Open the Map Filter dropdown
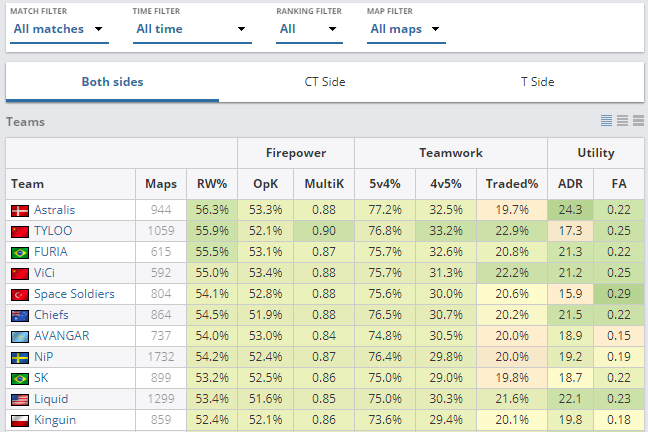648x432 pixels. 406,29
